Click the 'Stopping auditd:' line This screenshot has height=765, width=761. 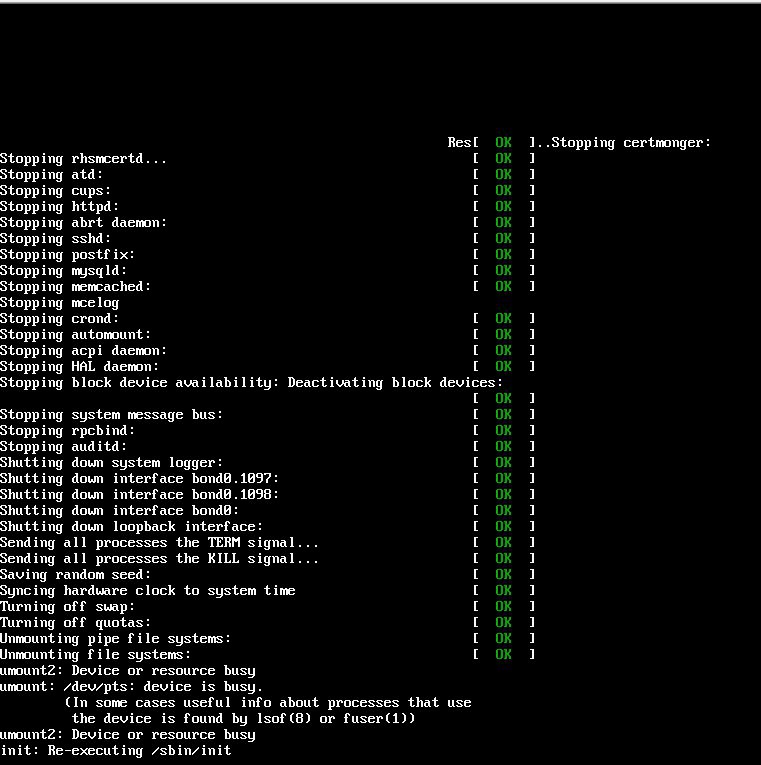point(63,447)
